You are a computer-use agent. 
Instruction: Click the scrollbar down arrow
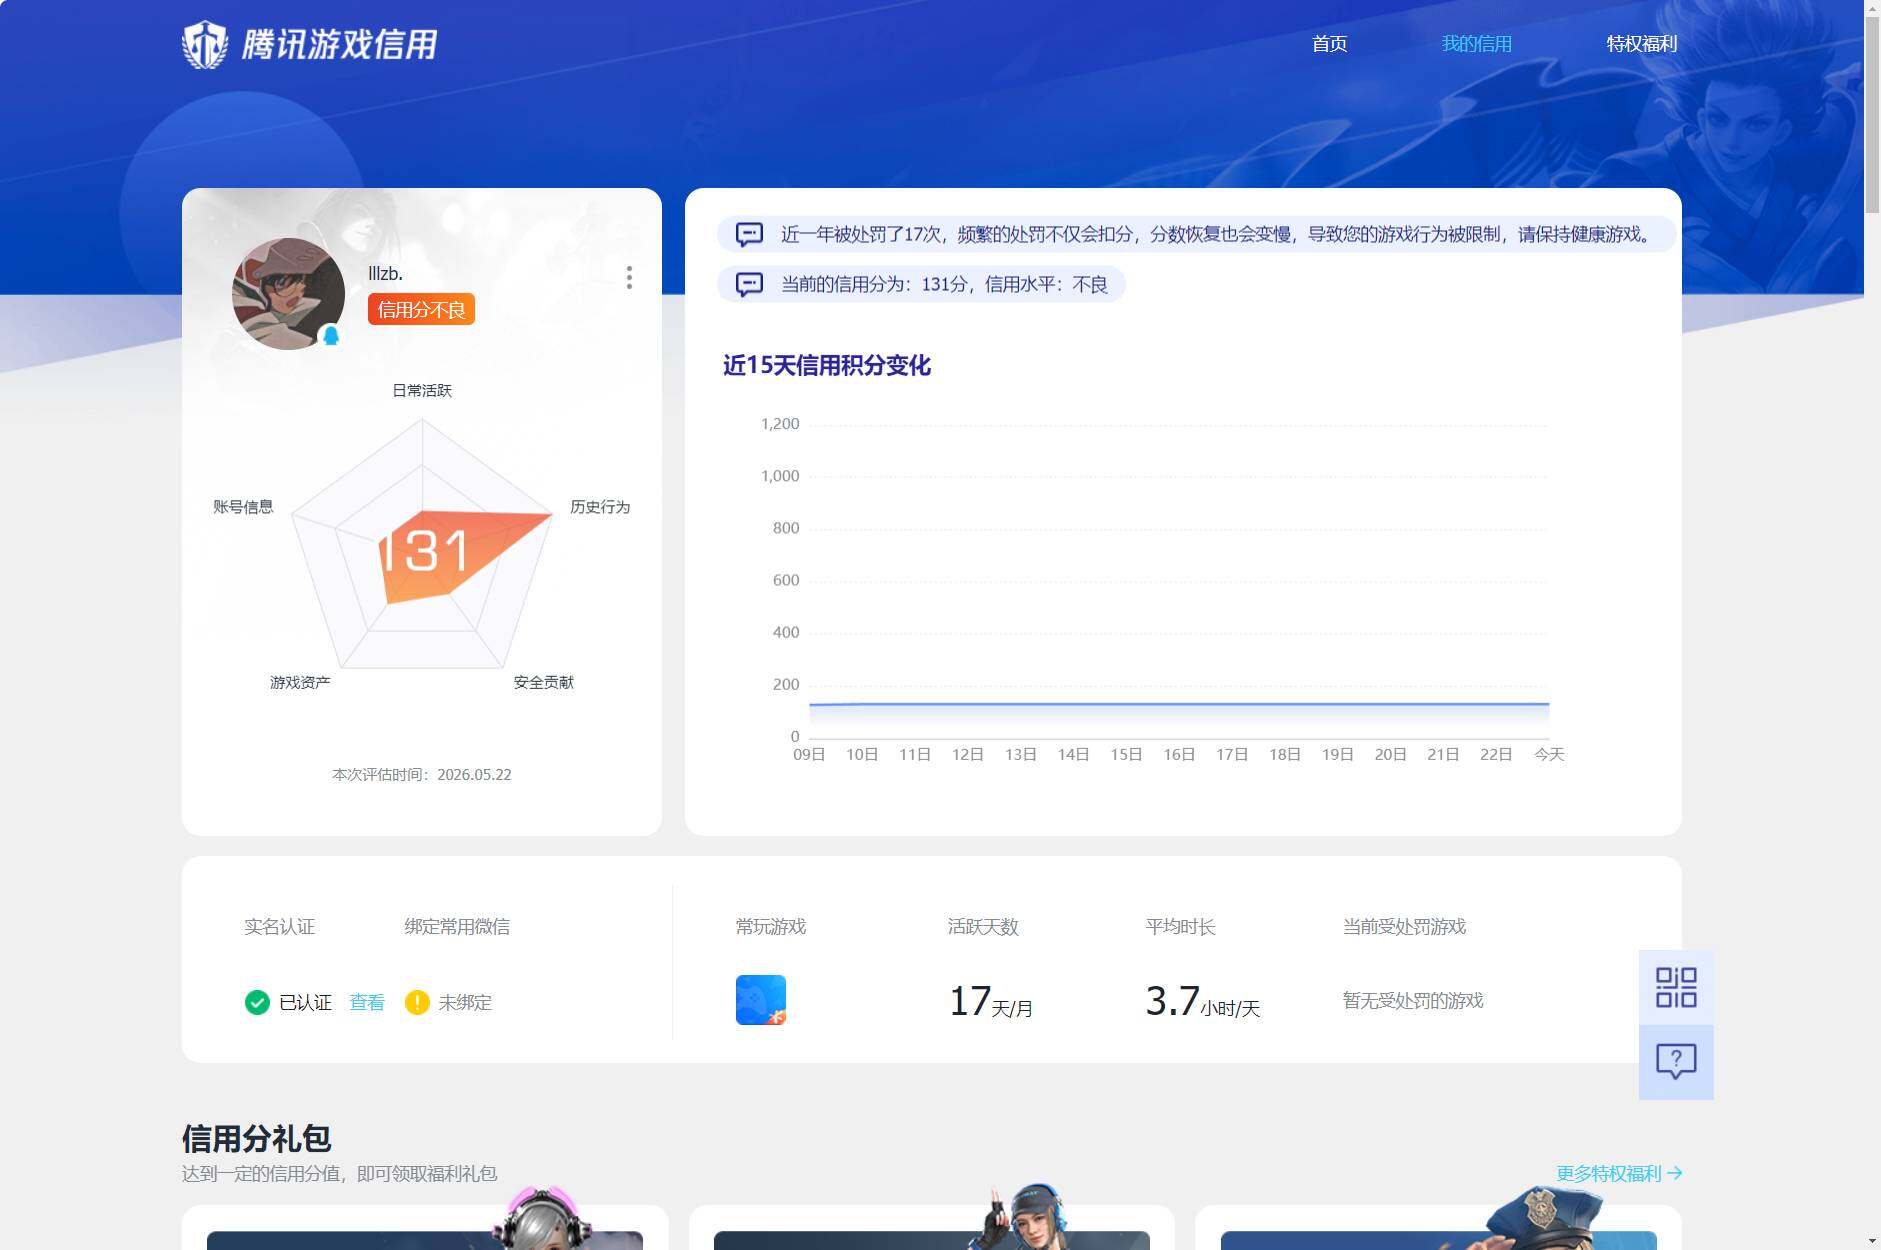pos(1872,1241)
